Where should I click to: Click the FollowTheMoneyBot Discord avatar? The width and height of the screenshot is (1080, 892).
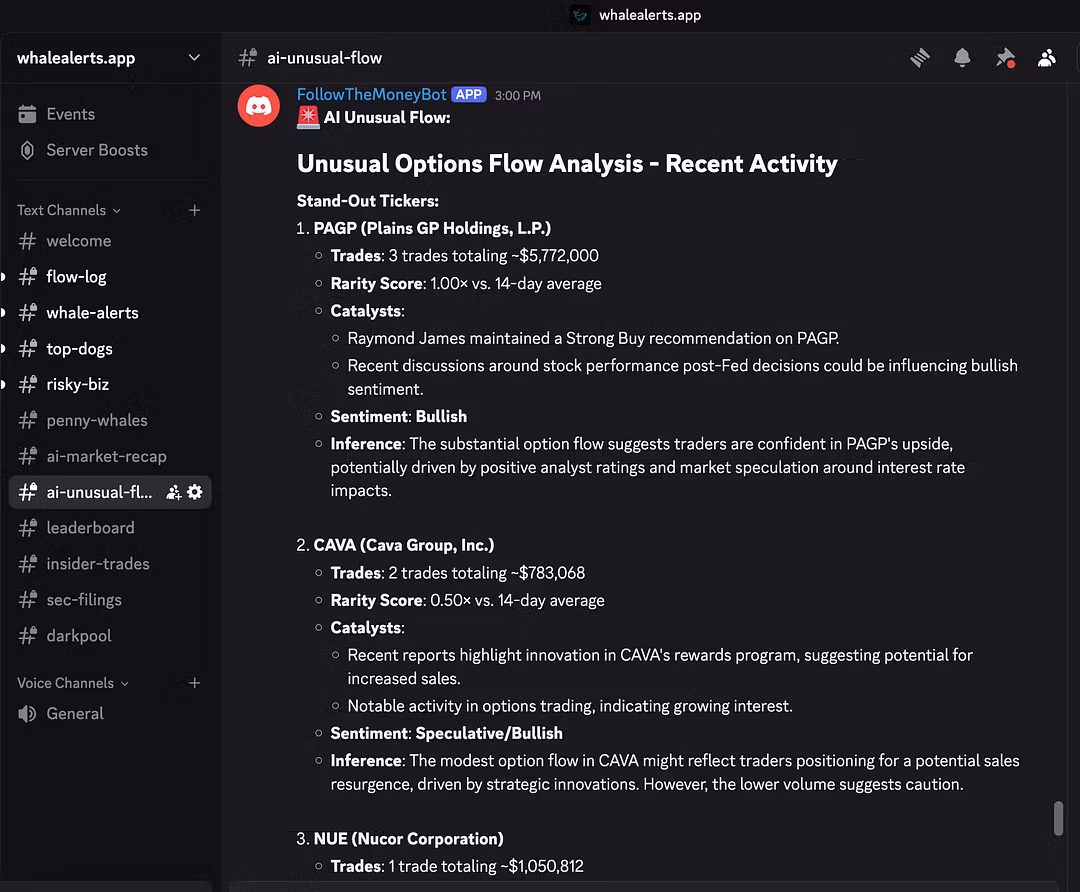pyautogui.click(x=259, y=105)
